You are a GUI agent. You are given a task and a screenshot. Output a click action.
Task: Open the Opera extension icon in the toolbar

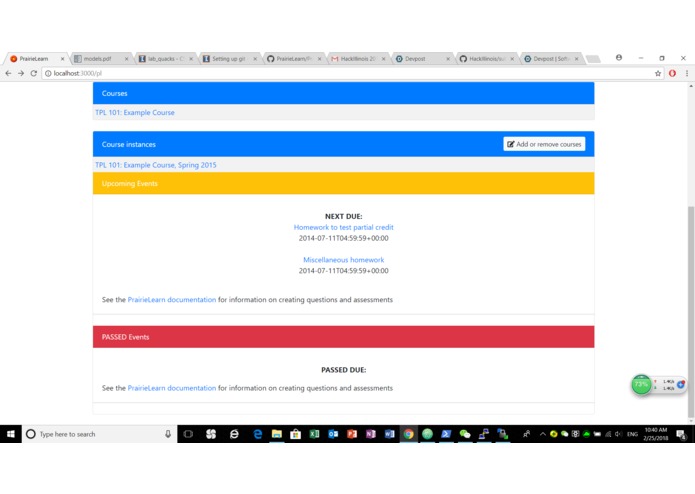pyautogui.click(x=672, y=74)
